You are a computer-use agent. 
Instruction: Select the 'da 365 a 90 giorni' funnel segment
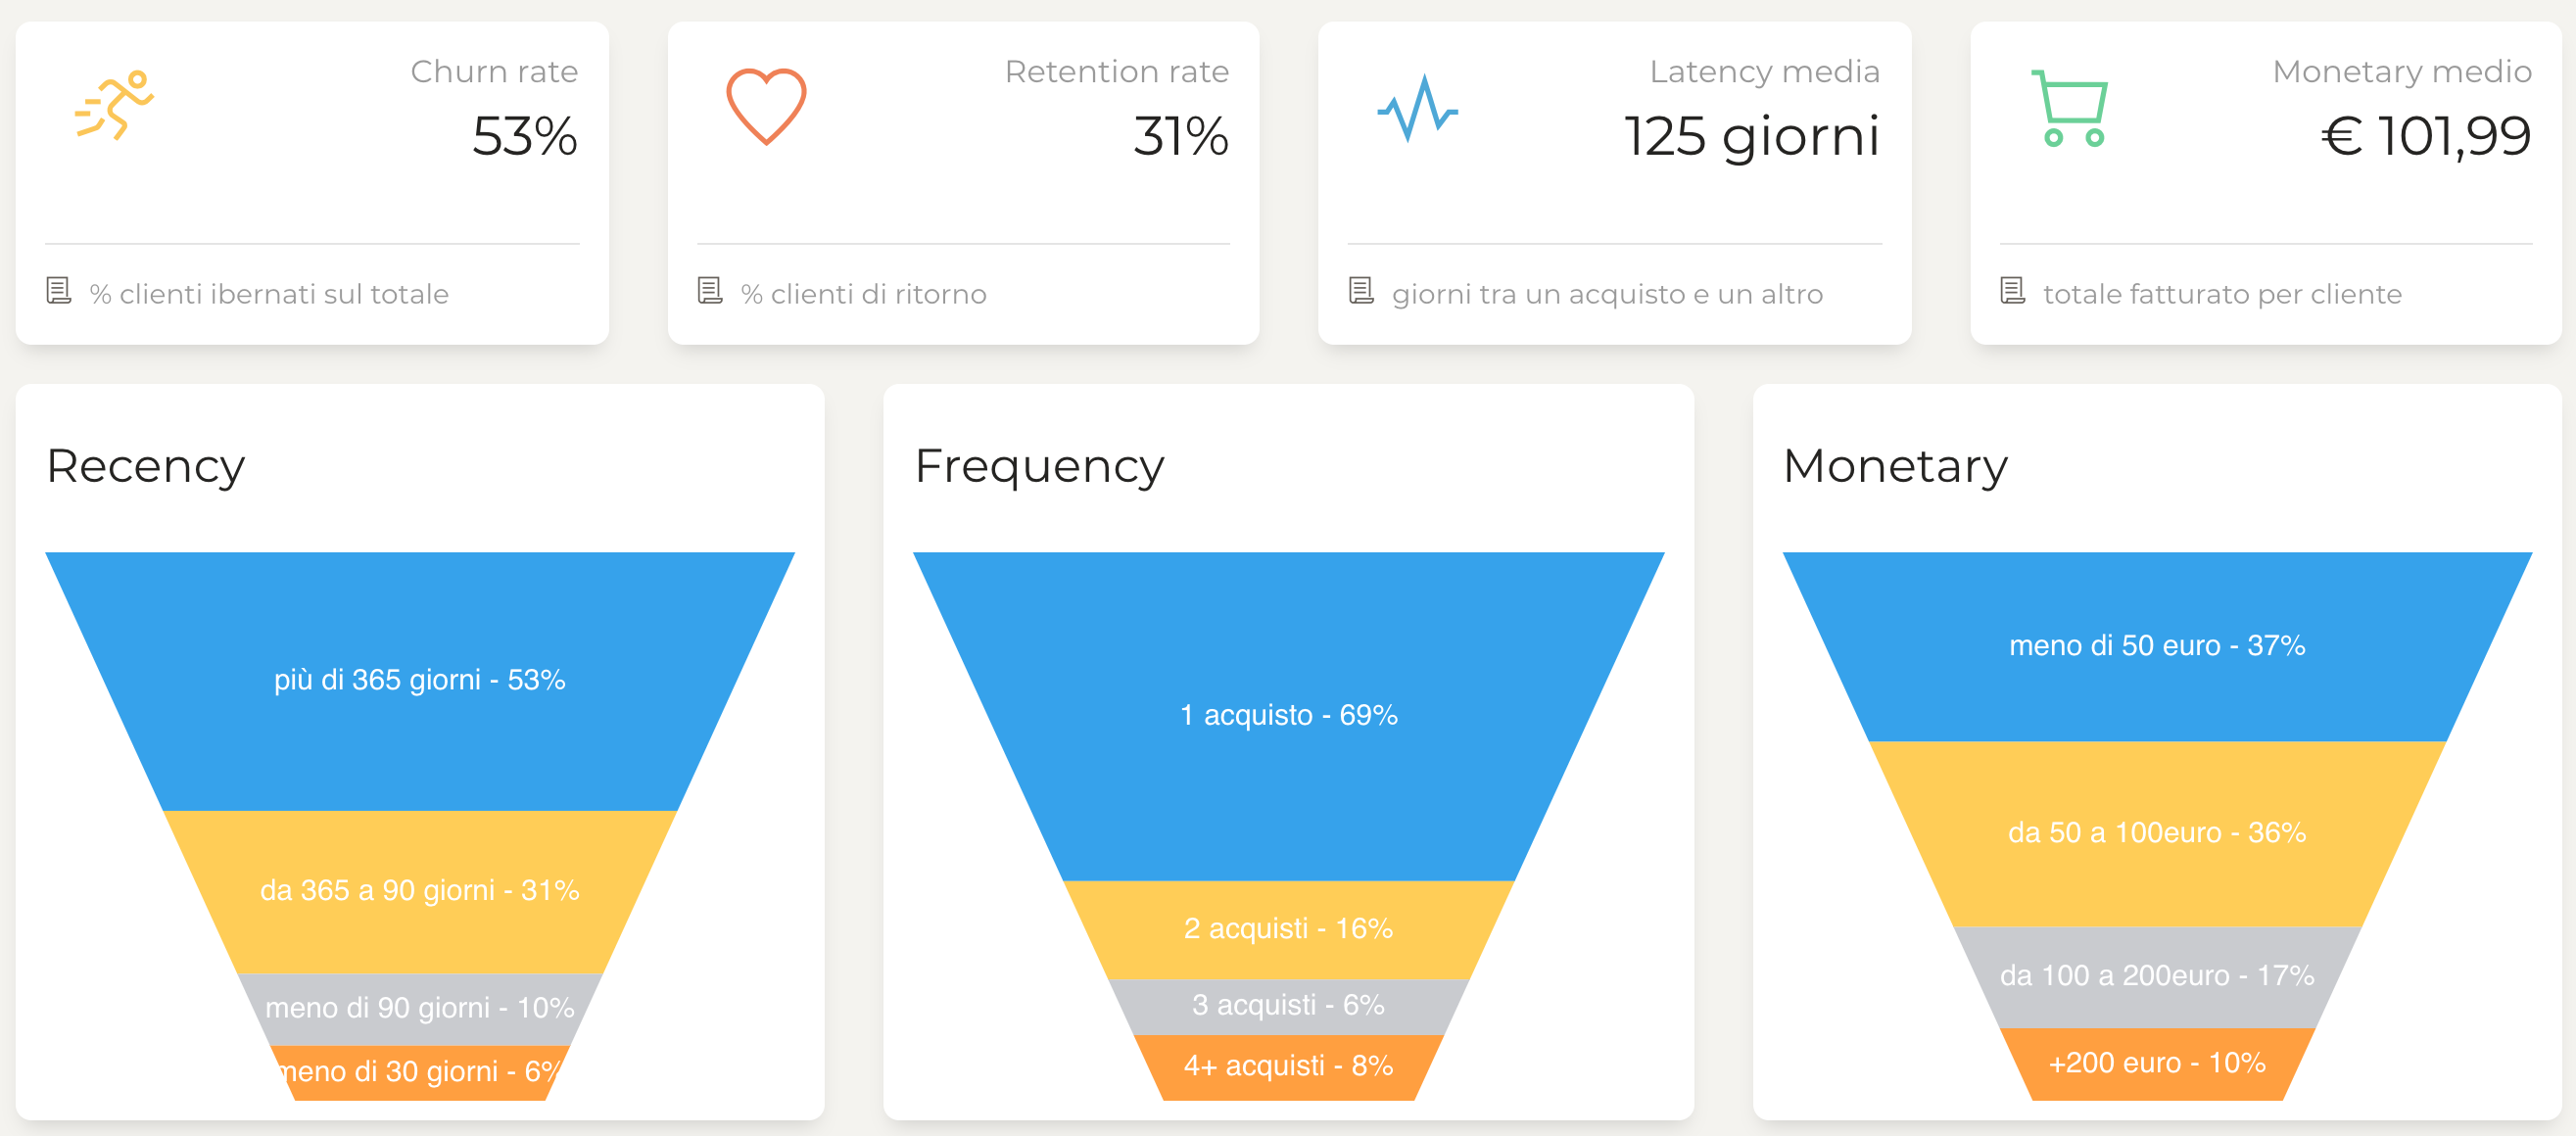point(420,891)
